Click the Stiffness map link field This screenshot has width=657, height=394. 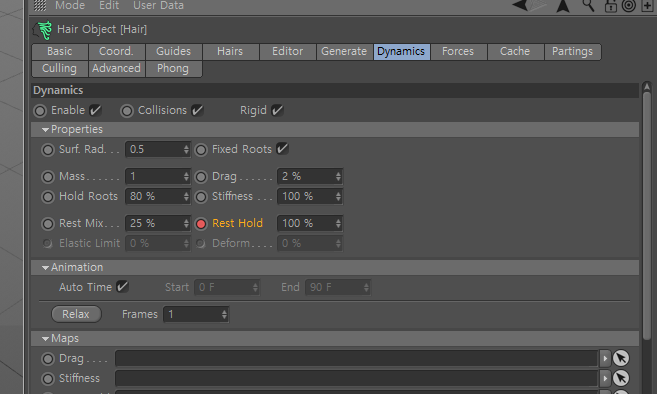356,378
